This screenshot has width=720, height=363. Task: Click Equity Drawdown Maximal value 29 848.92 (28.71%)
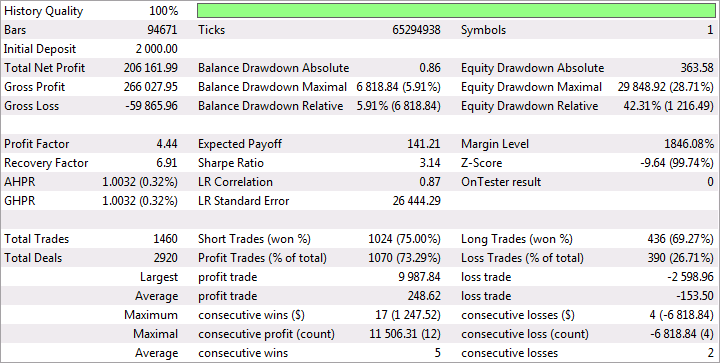(666, 87)
